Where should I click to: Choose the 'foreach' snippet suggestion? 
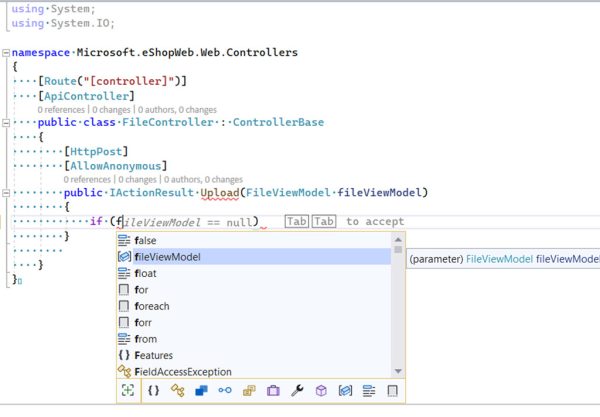[x=254, y=306]
